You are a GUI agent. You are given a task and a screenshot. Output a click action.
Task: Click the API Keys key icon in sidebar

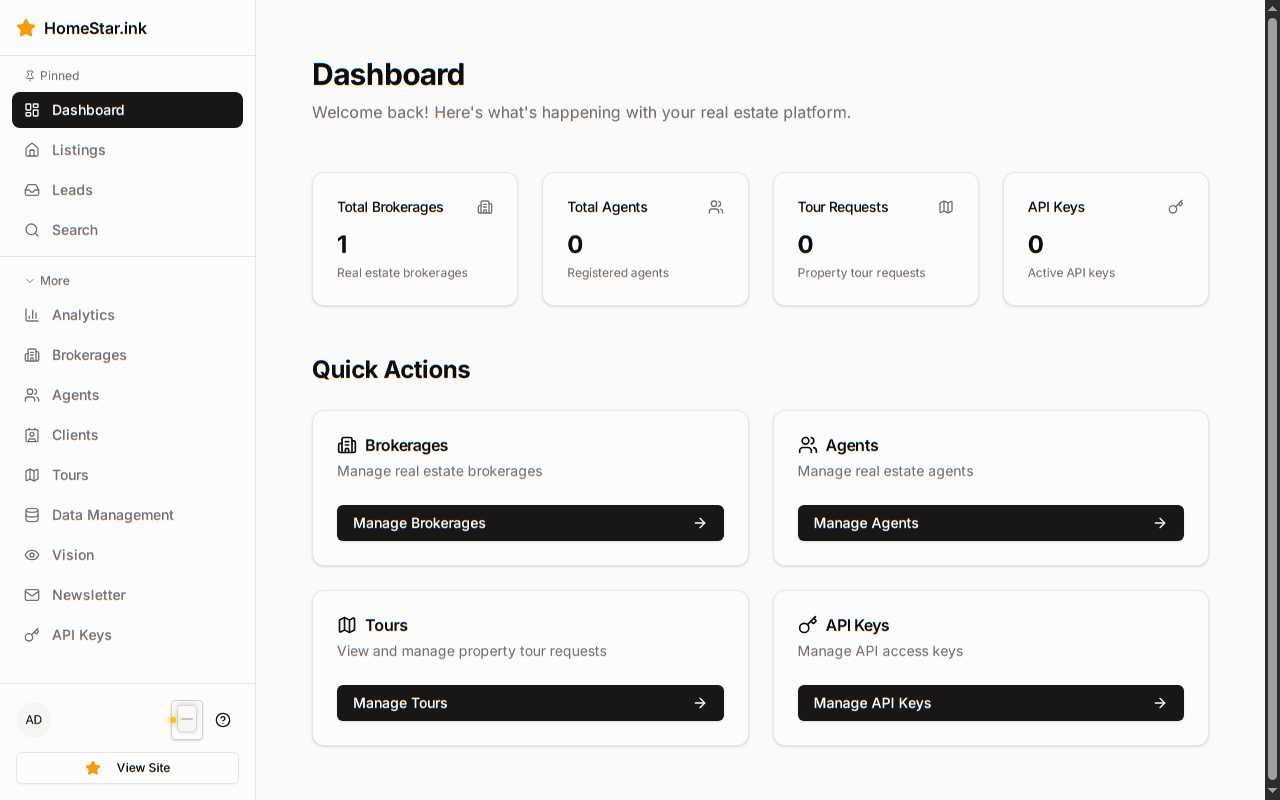32,635
